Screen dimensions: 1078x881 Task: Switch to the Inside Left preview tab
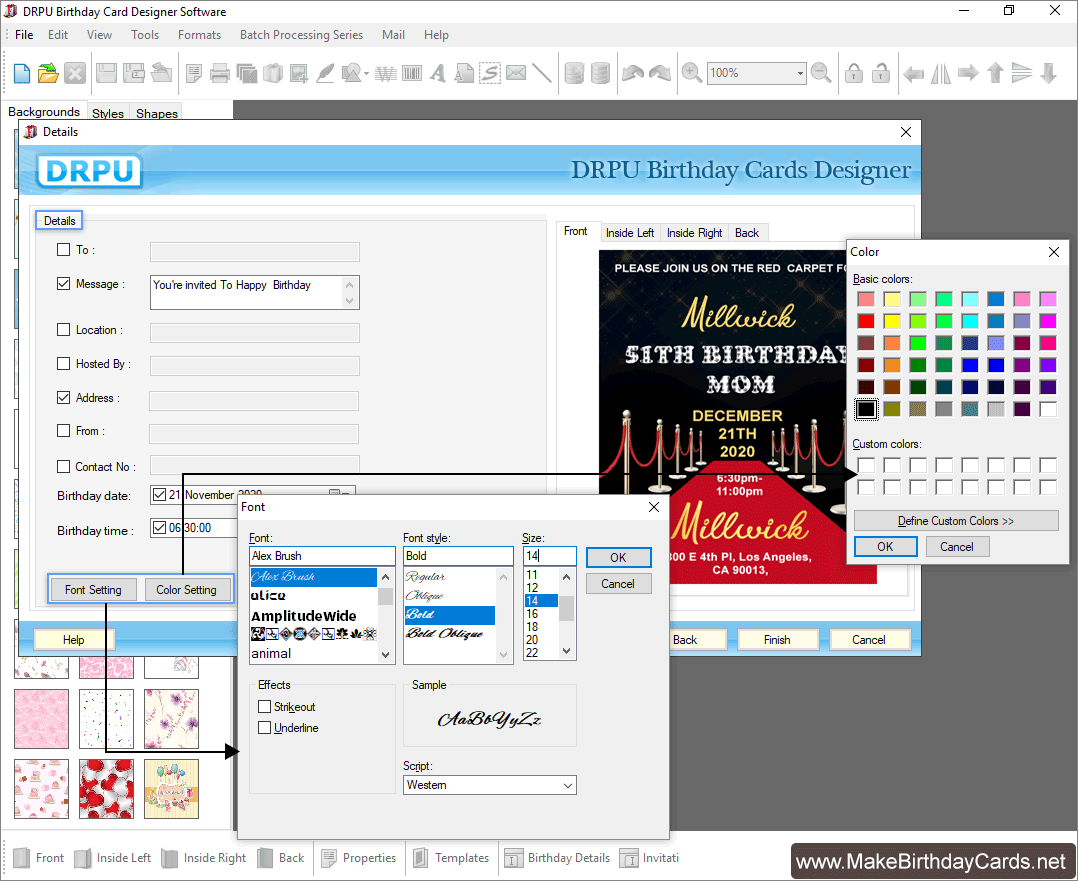[630, 233]
